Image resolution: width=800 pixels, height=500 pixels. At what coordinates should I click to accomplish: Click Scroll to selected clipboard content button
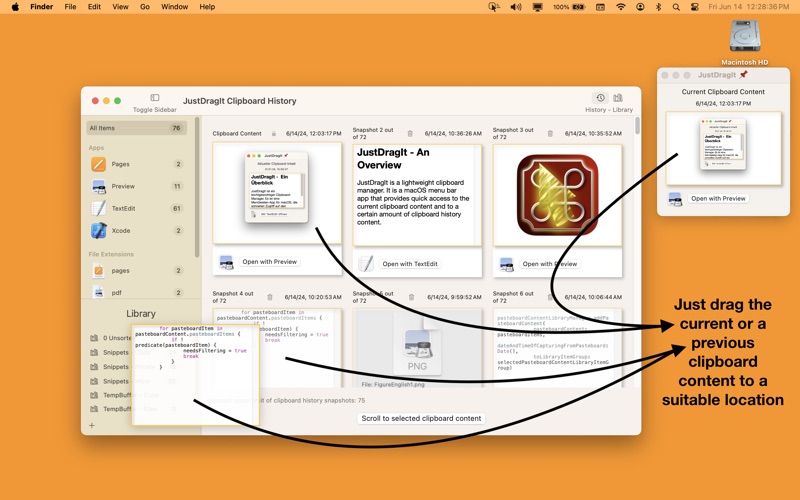[x=421, y=418]
